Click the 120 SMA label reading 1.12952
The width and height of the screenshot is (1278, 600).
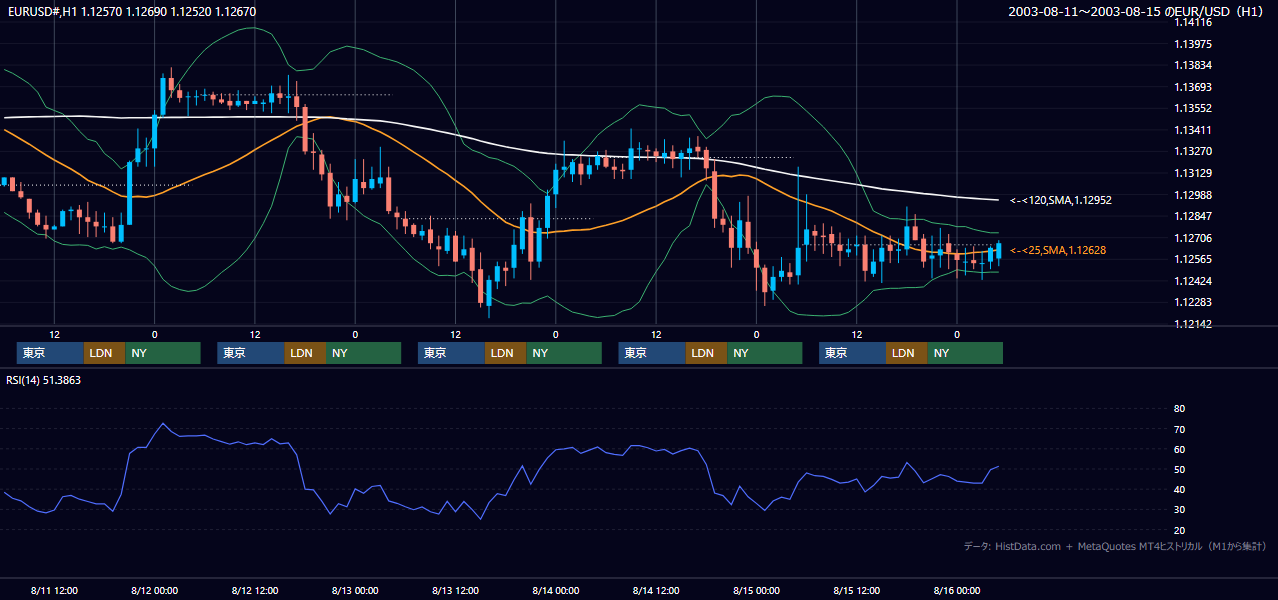1061,200
